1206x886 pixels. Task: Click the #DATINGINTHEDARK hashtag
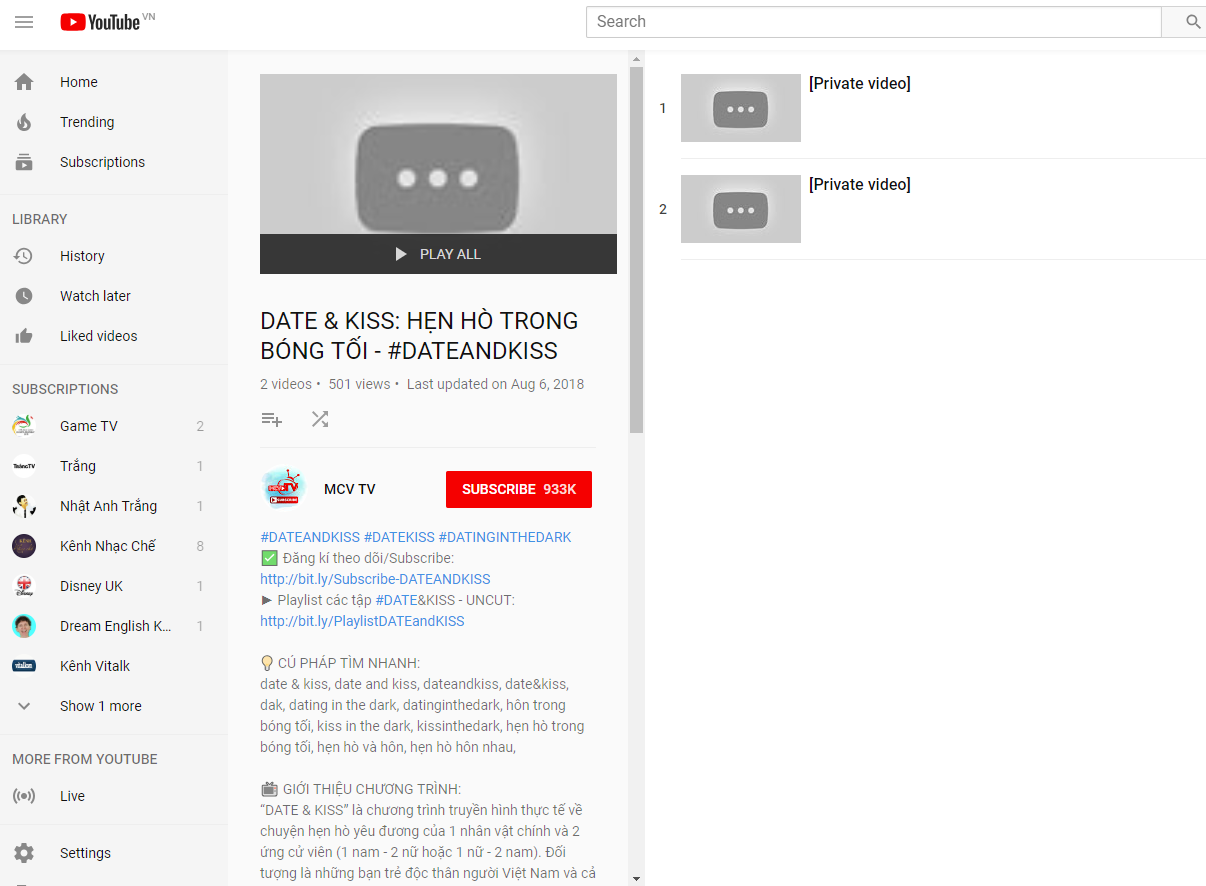[505, 537]
